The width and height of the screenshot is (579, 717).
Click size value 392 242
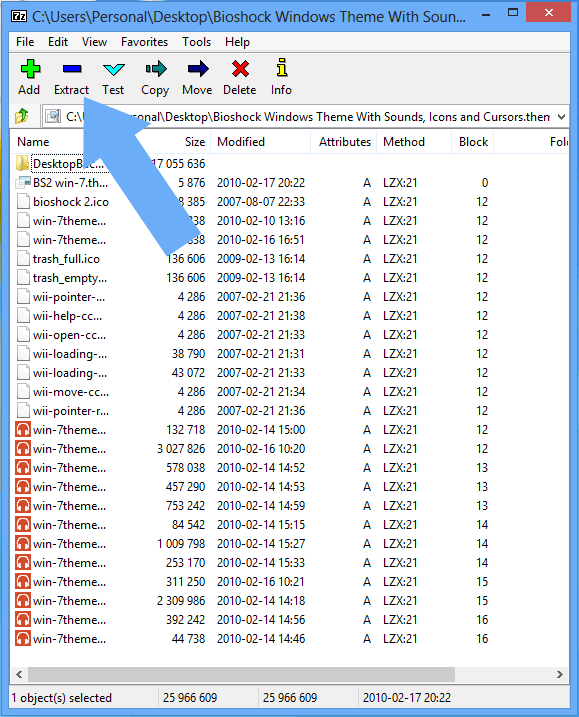coord(186,620)
